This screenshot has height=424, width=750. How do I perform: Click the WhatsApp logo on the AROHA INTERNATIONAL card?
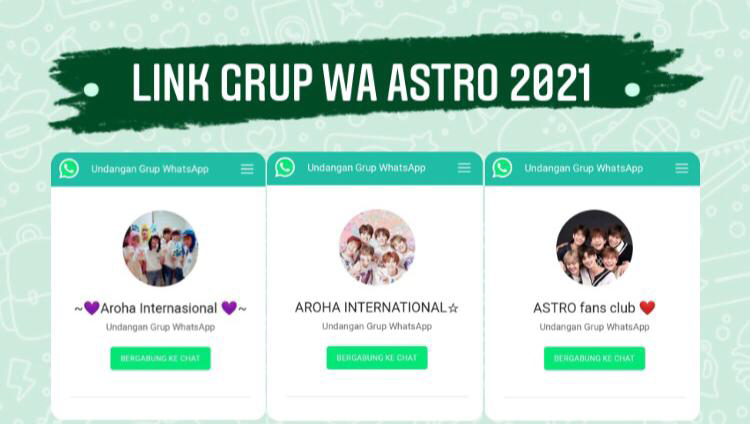point(285,167)
